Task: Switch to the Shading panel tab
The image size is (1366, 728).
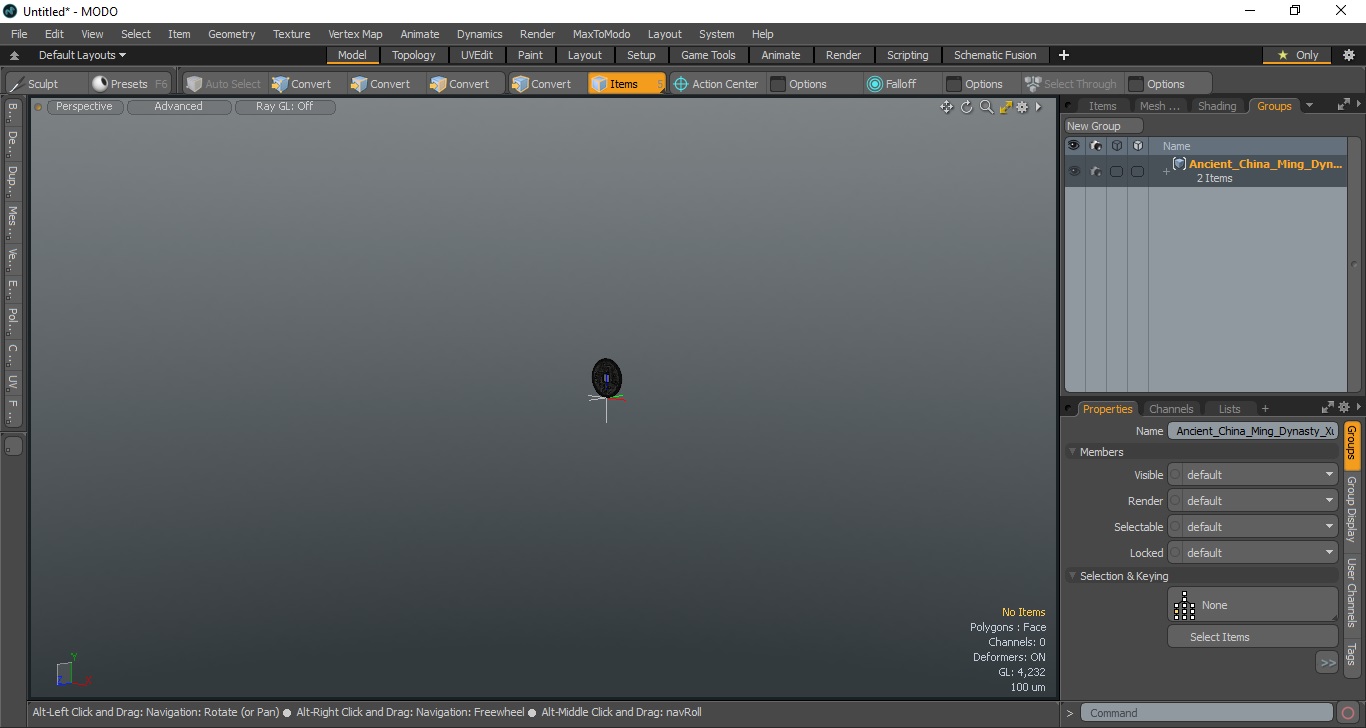Action: pos(1217,106)
